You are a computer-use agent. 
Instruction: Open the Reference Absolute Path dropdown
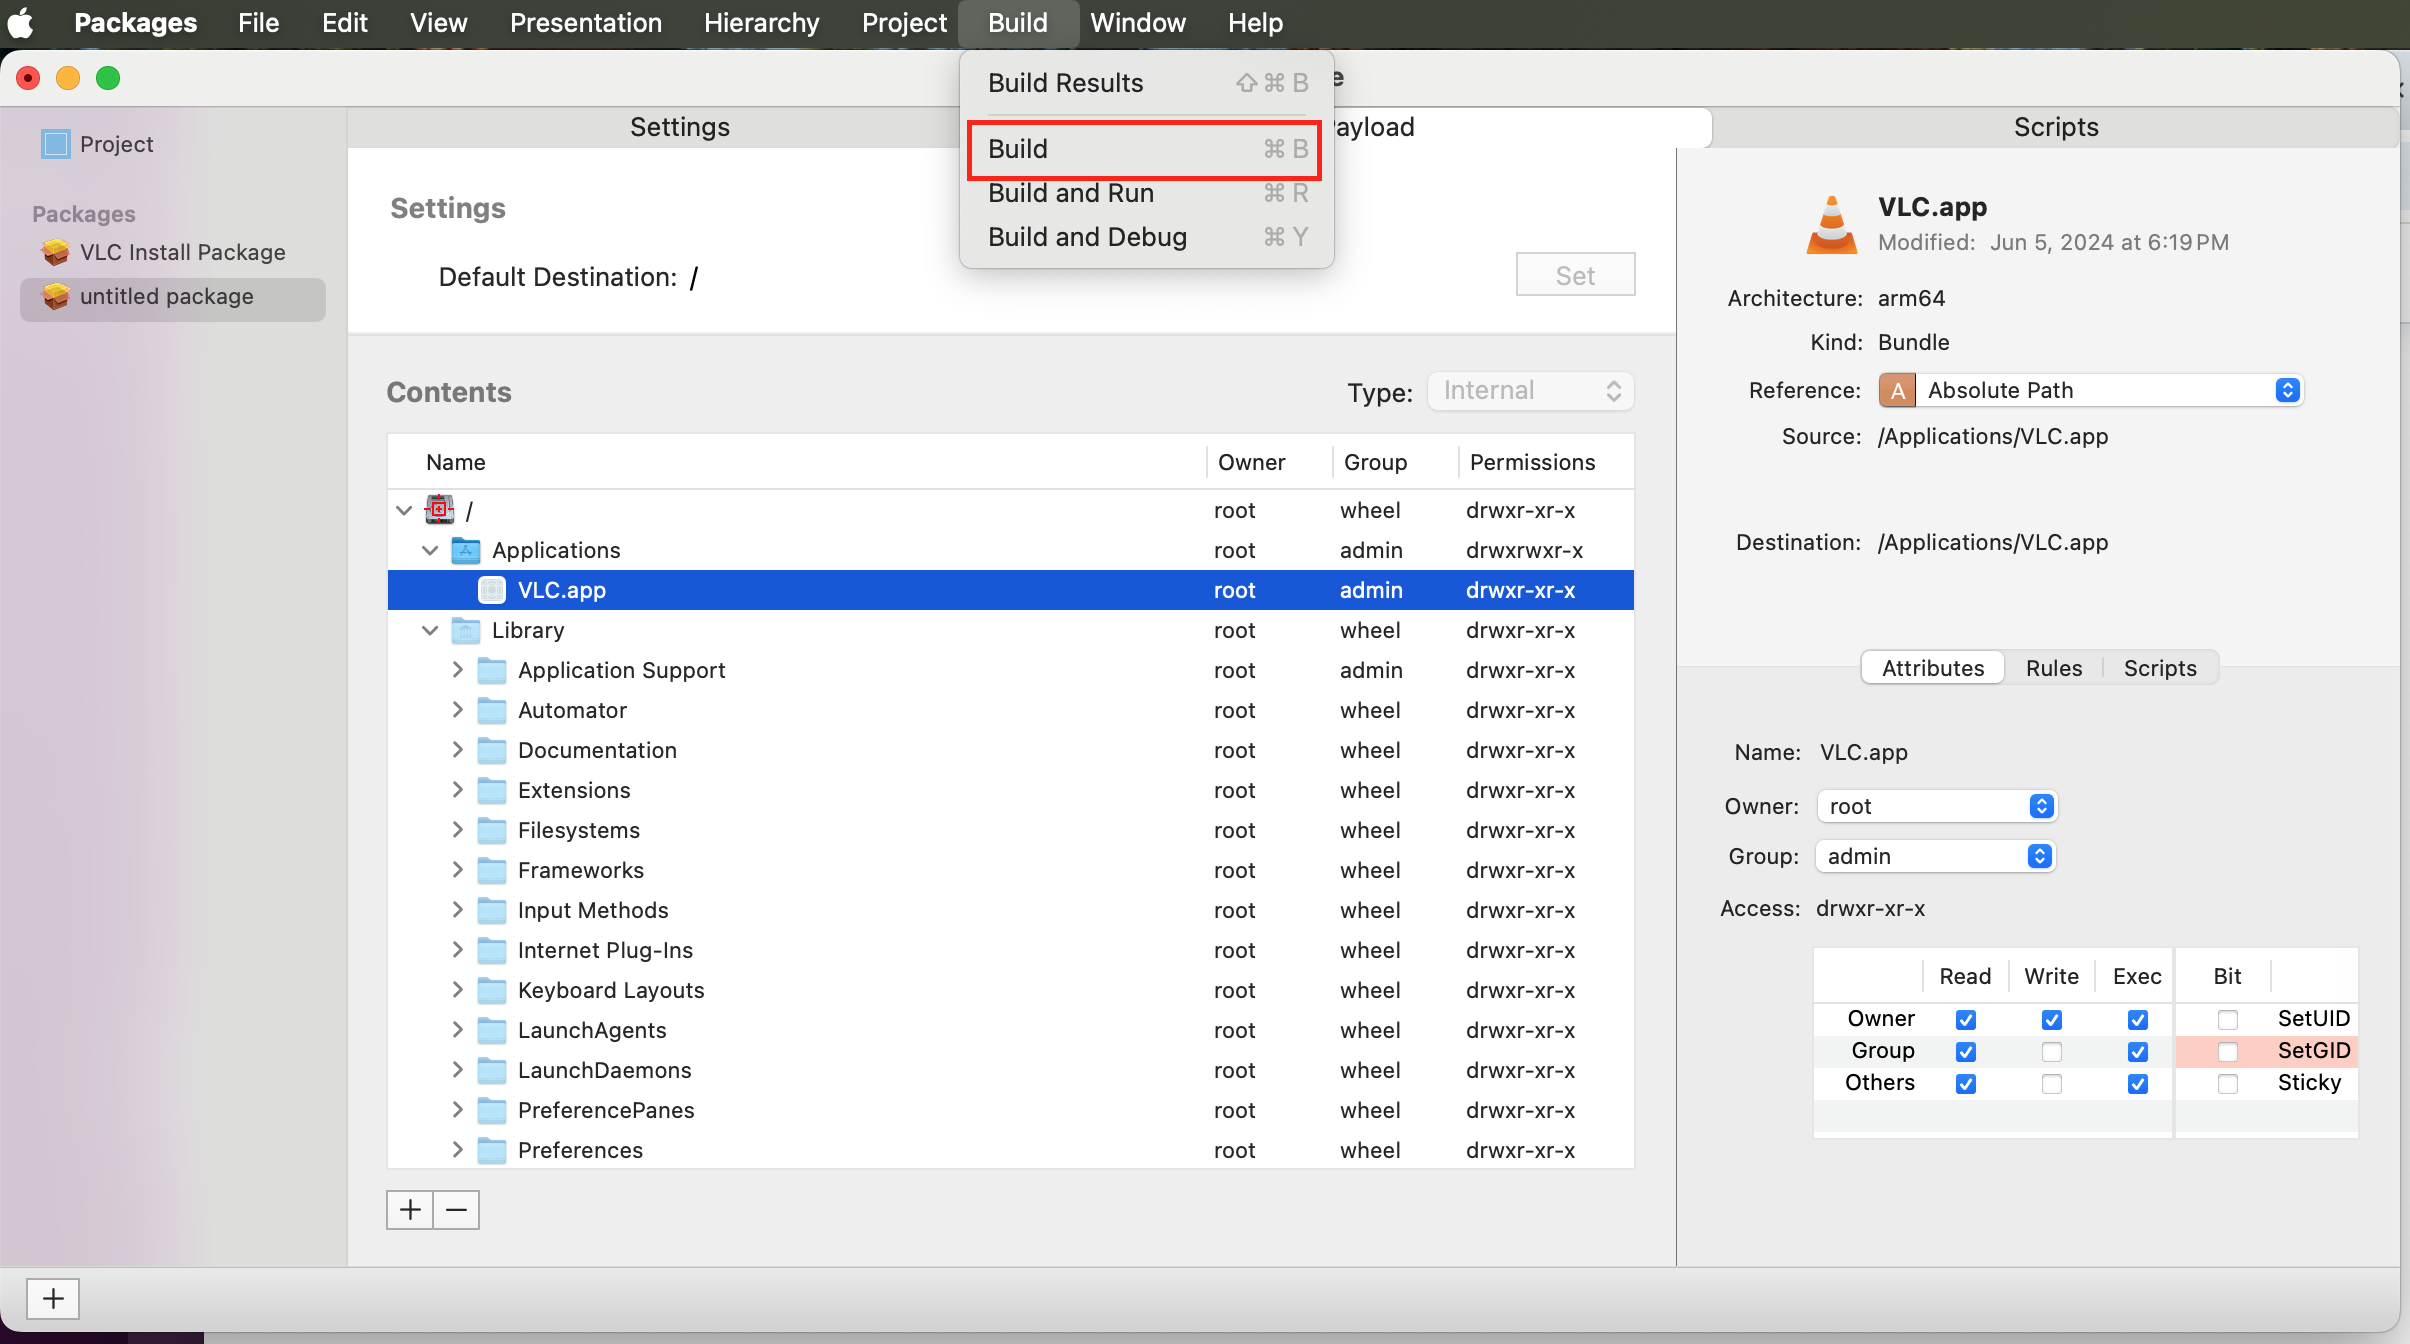click(x=2091, y=390)
